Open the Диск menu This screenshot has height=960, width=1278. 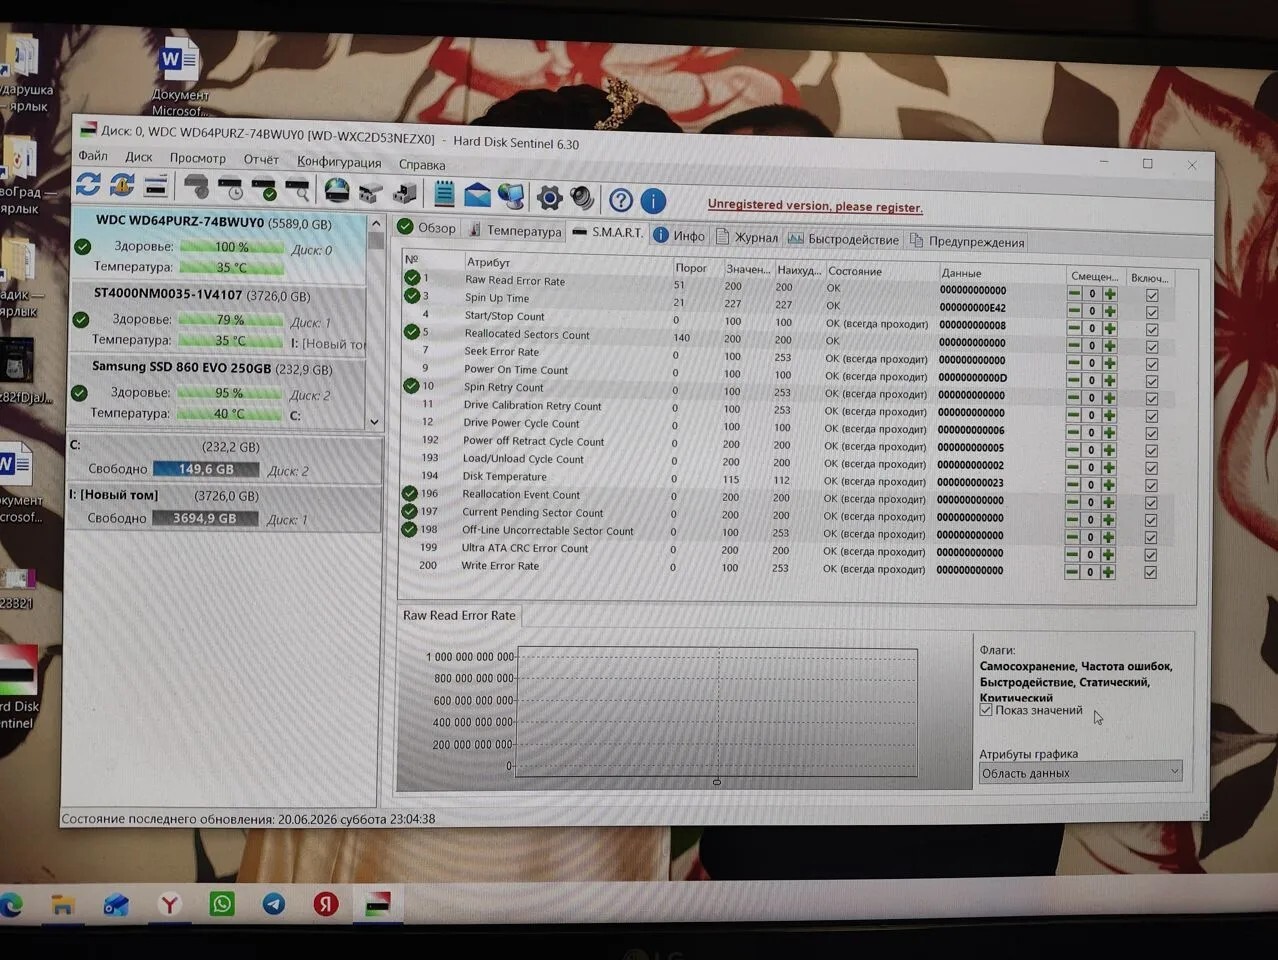pos(138,157)
